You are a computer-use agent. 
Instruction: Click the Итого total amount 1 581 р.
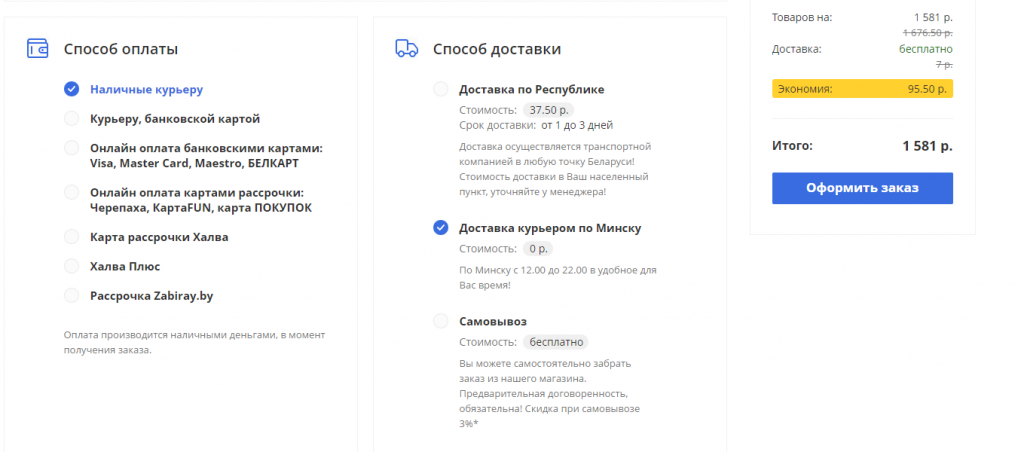pos(926,146)
